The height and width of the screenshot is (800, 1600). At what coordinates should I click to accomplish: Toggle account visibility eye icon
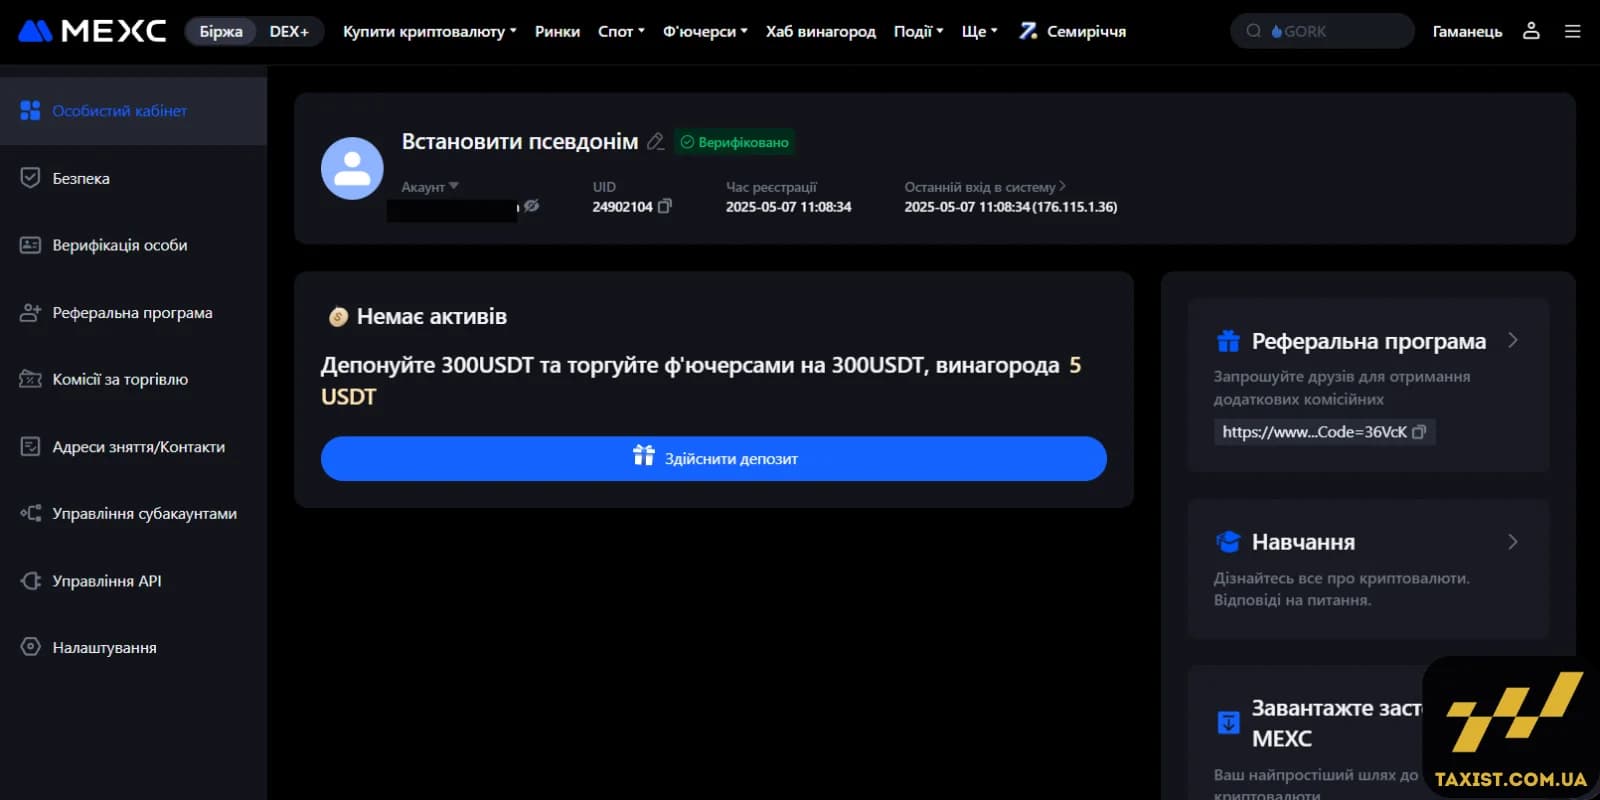pyautogui.click(x=532, y=206)
